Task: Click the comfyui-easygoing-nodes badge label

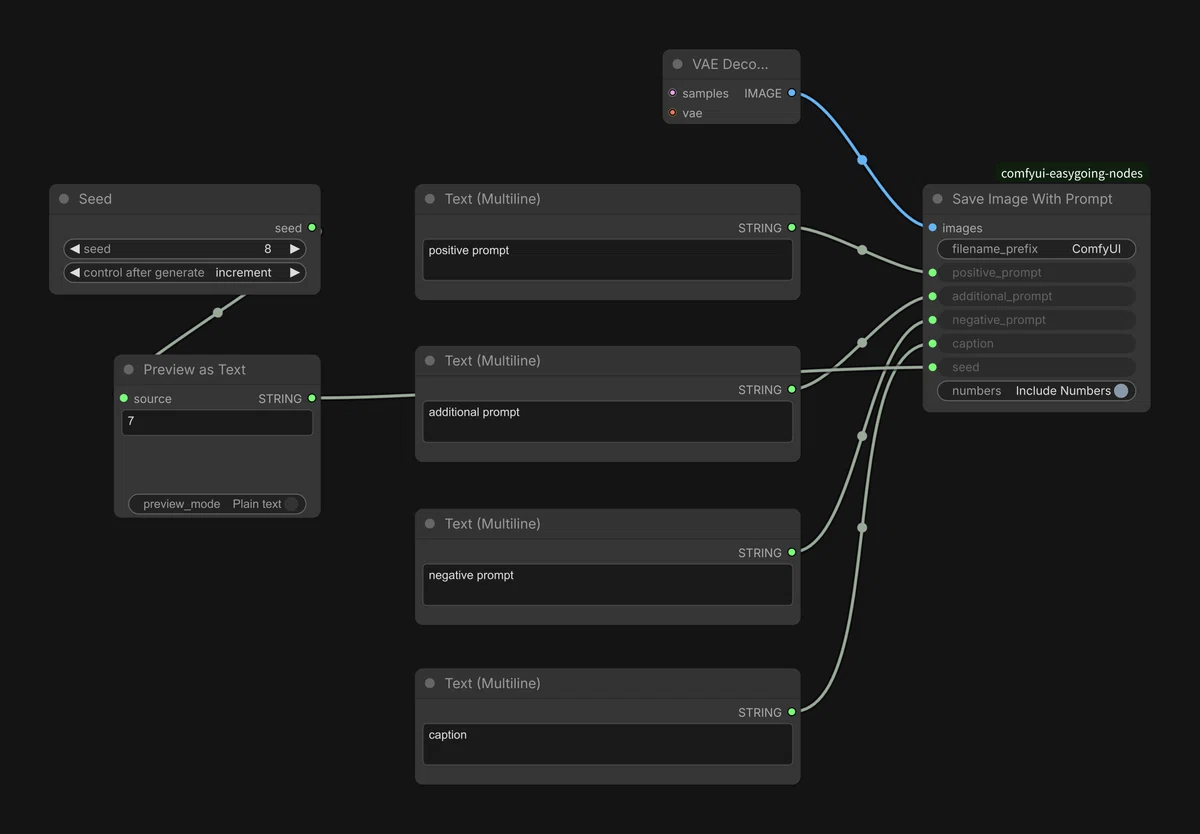Action: (1072, 173)
